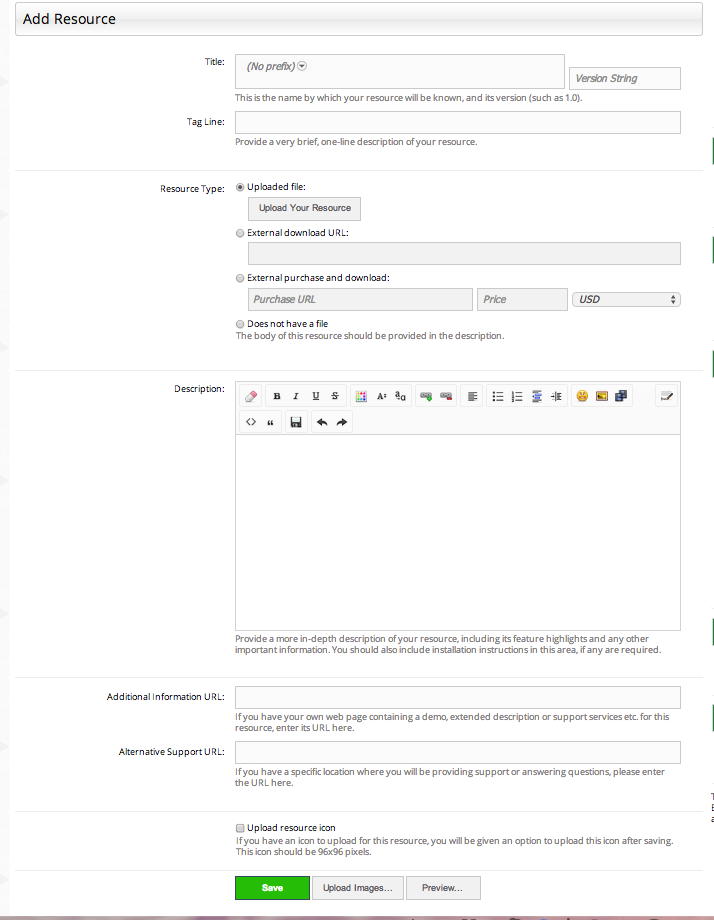Click the Tag Line input field
This screenshot has height=920, width=714.
pos(458,123)
